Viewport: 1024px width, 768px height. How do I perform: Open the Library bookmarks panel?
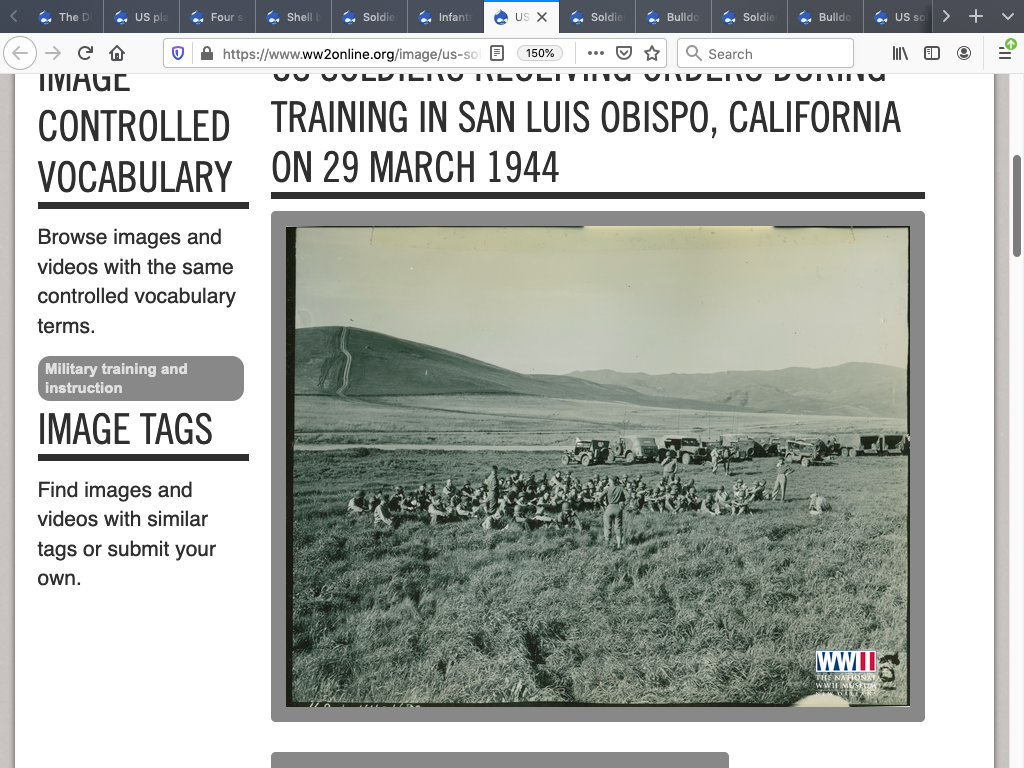coord(901,54)
